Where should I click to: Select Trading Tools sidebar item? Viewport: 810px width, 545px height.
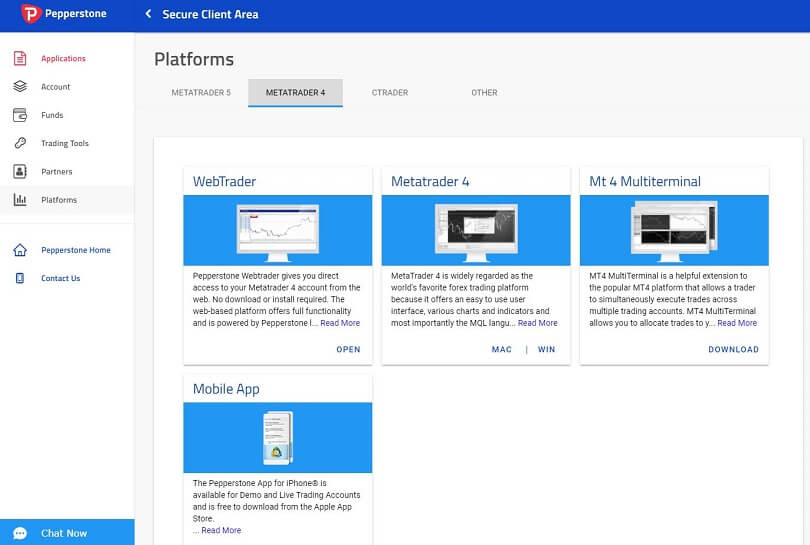coord(67,143)
